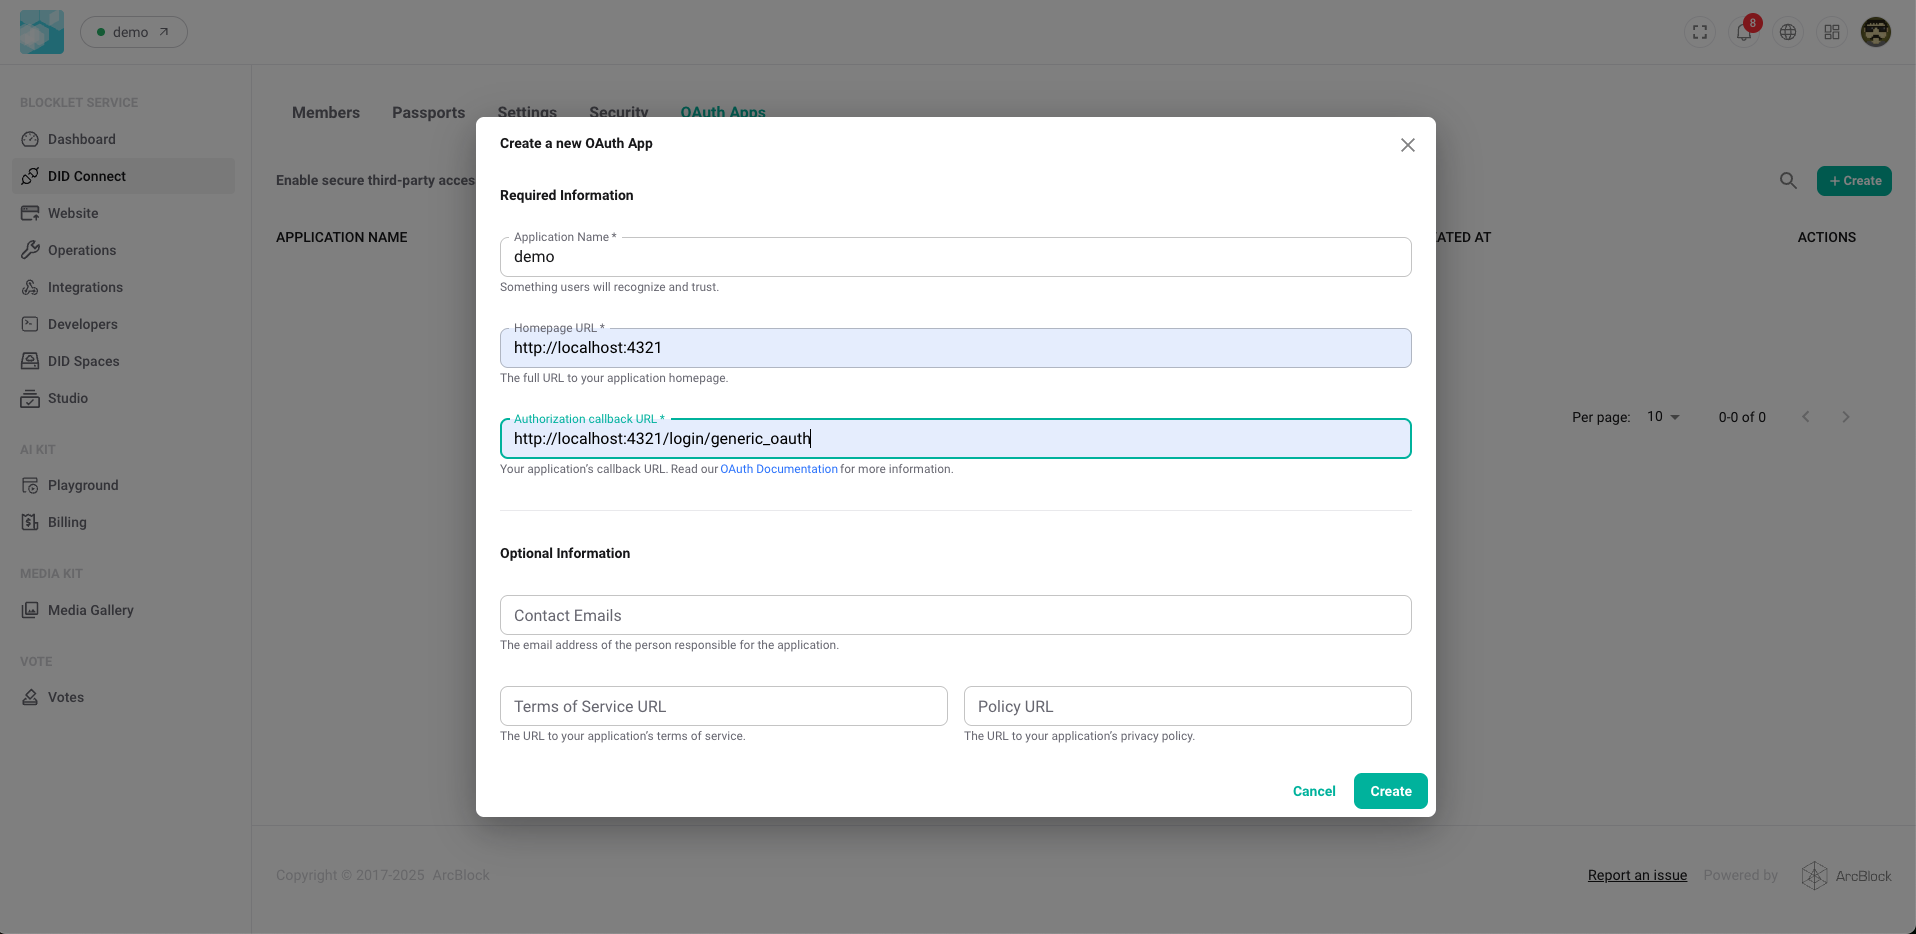Open Dashboard in the sidebar
This screenshot has height=934, width=1916.
(x=82, y=139)
